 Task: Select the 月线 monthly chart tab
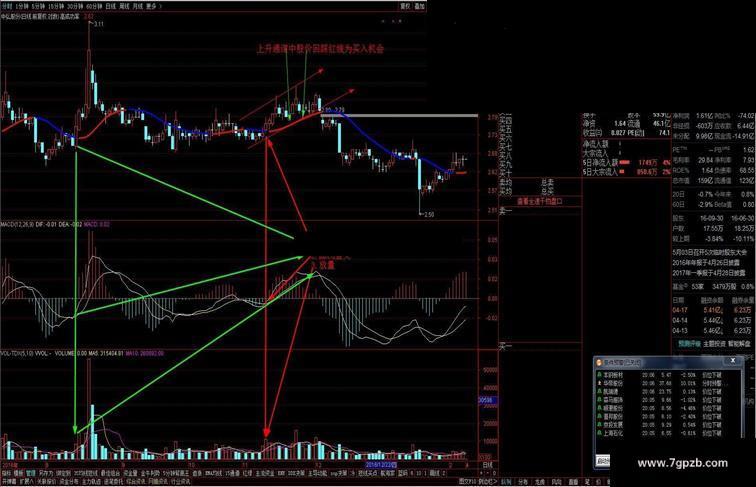pos(138,6)
